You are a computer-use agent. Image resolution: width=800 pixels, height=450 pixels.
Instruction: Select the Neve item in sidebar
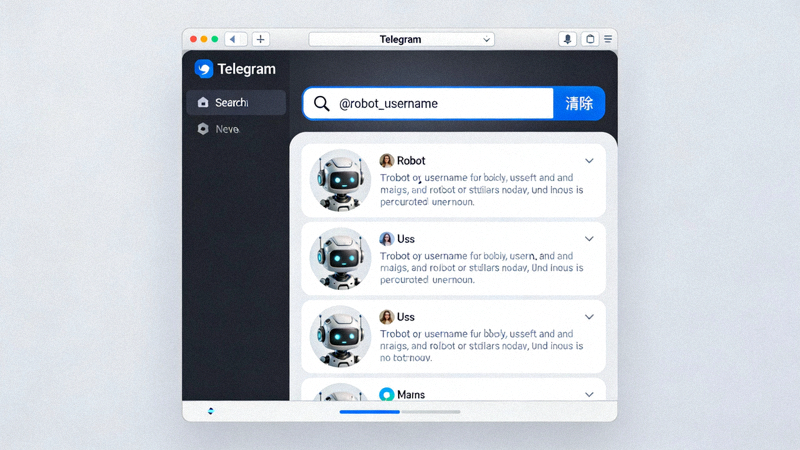(x=226, y=129)
